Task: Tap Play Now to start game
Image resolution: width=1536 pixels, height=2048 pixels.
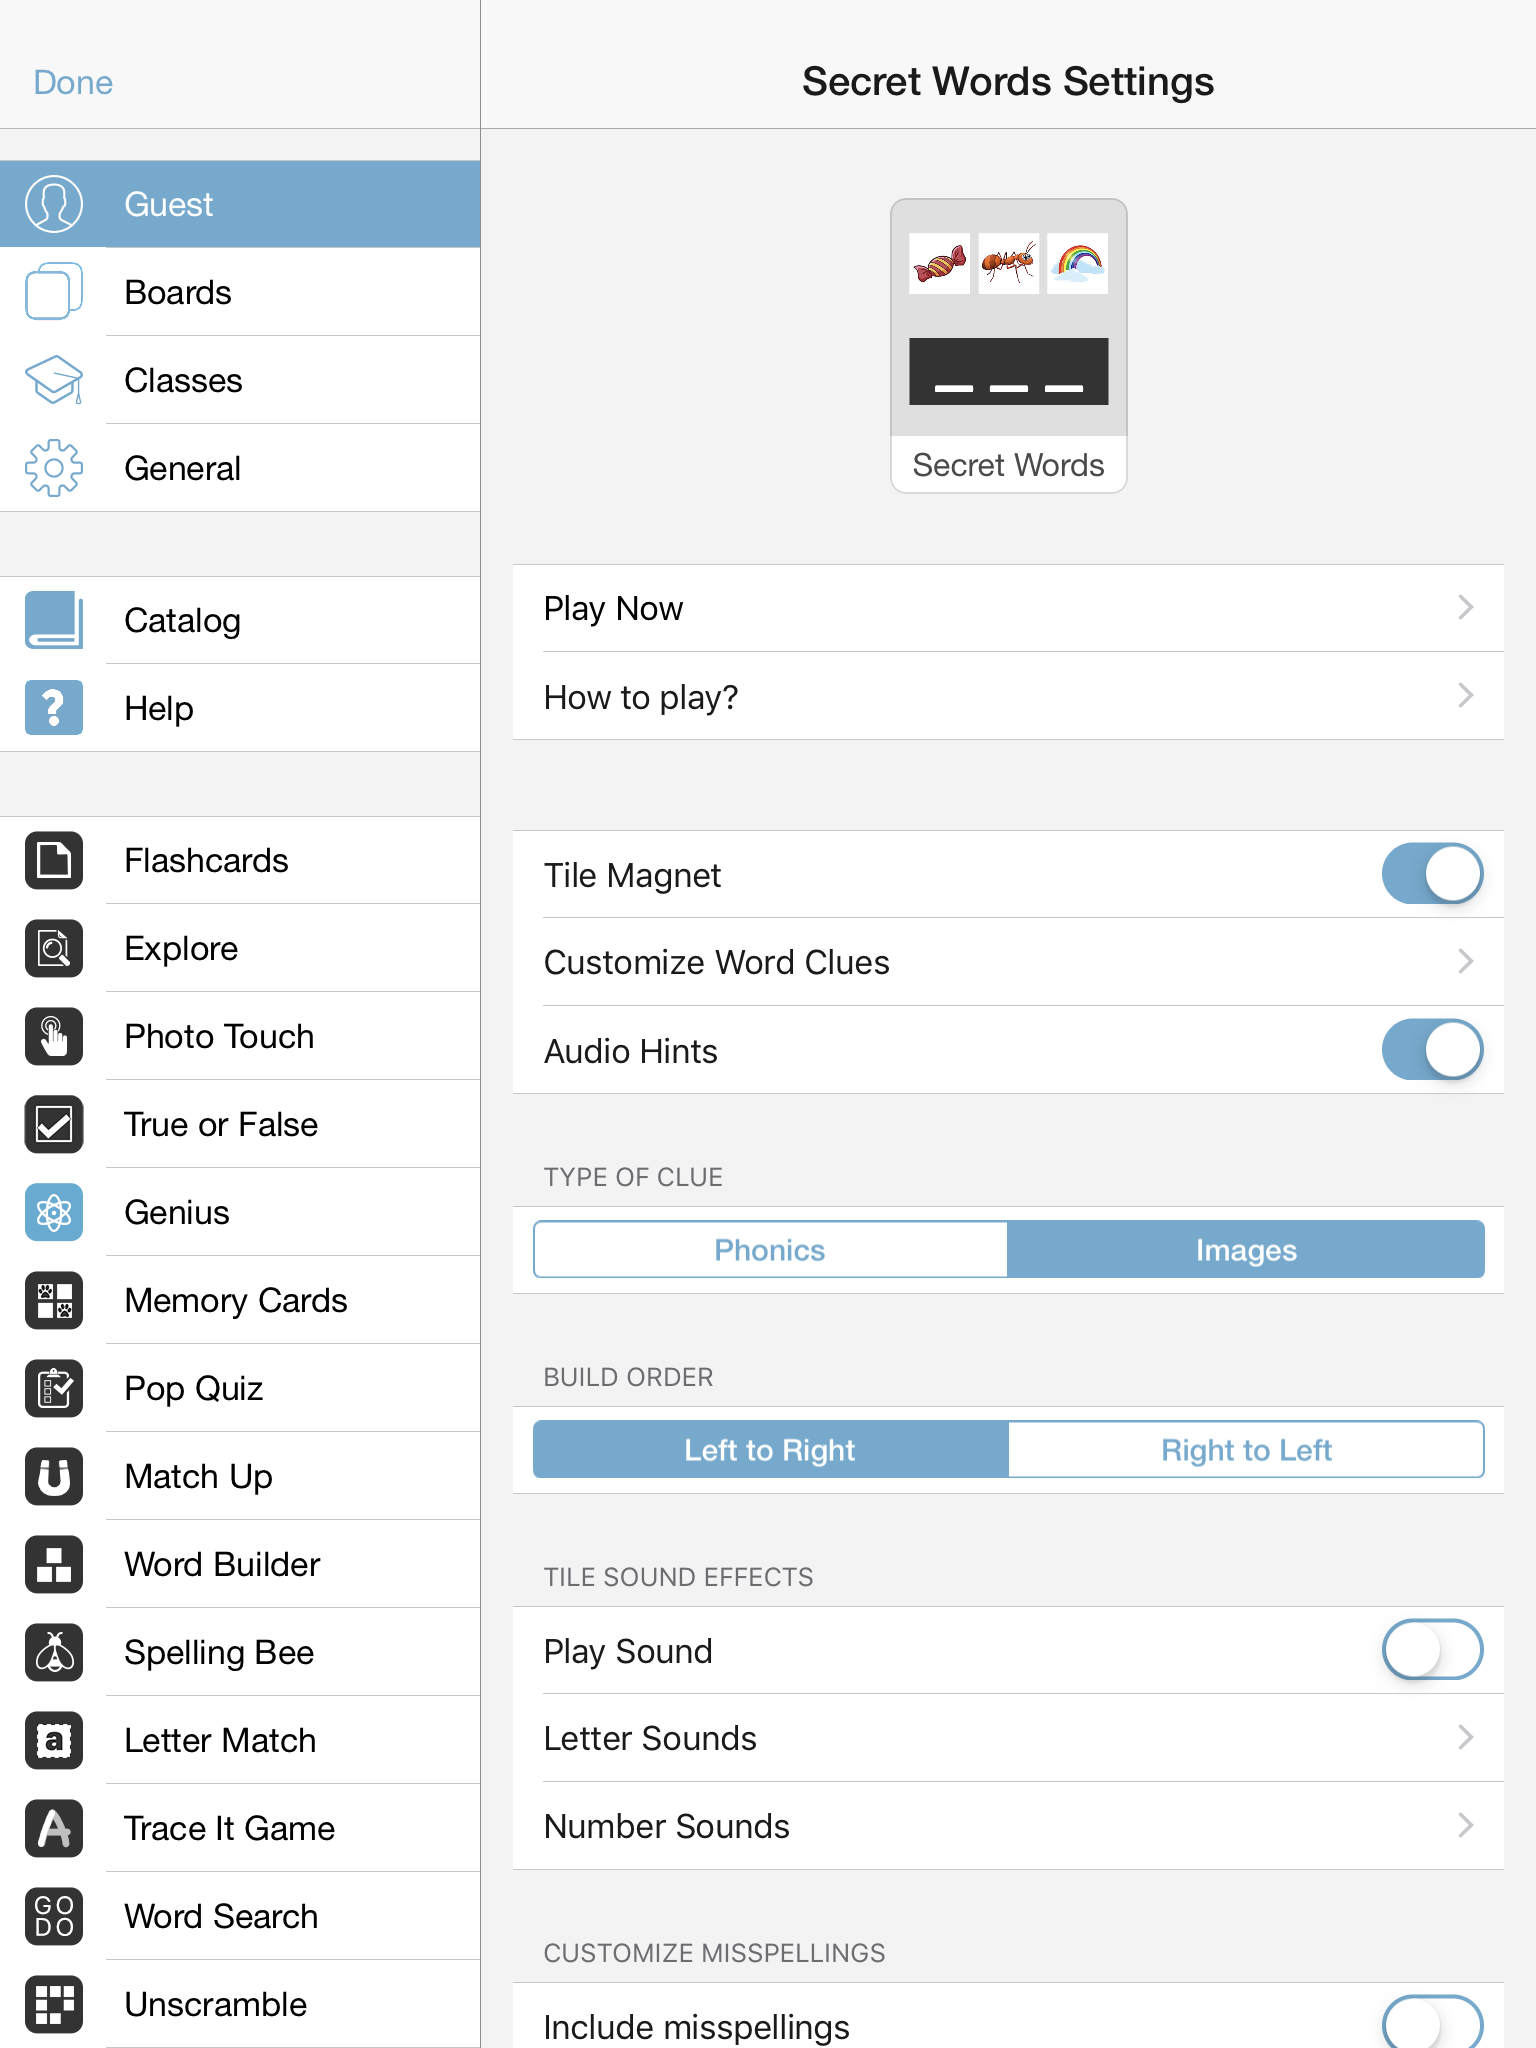Action: click(x=1008, y=608)
